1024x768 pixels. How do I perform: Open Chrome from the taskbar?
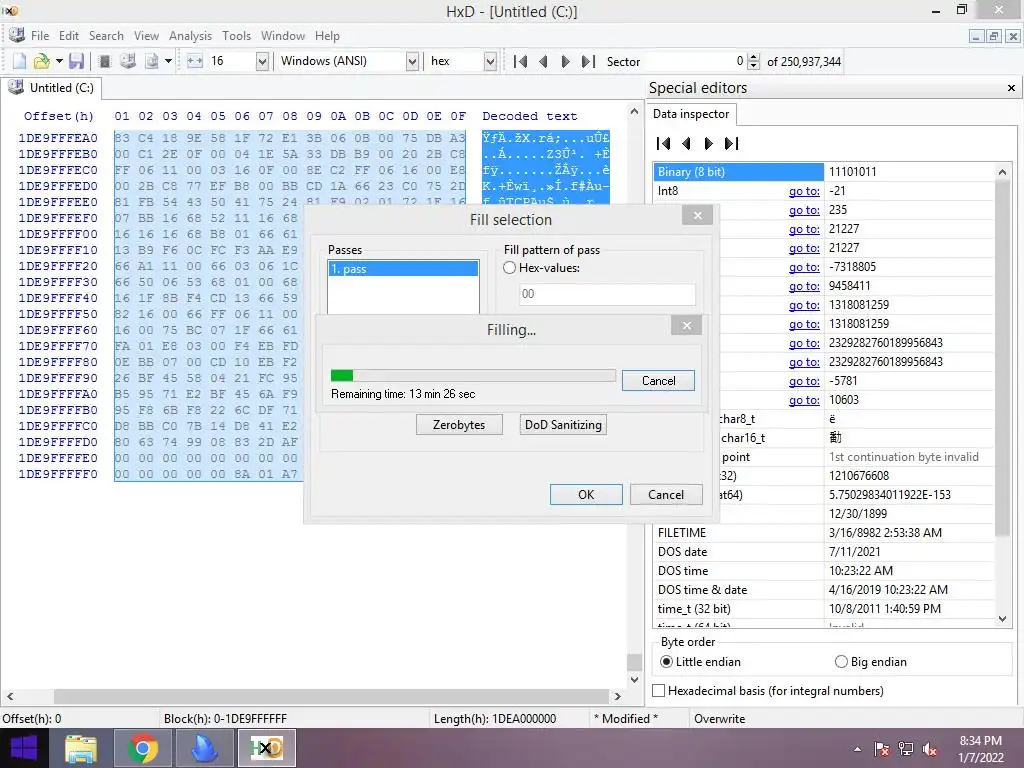click(142, 748)
